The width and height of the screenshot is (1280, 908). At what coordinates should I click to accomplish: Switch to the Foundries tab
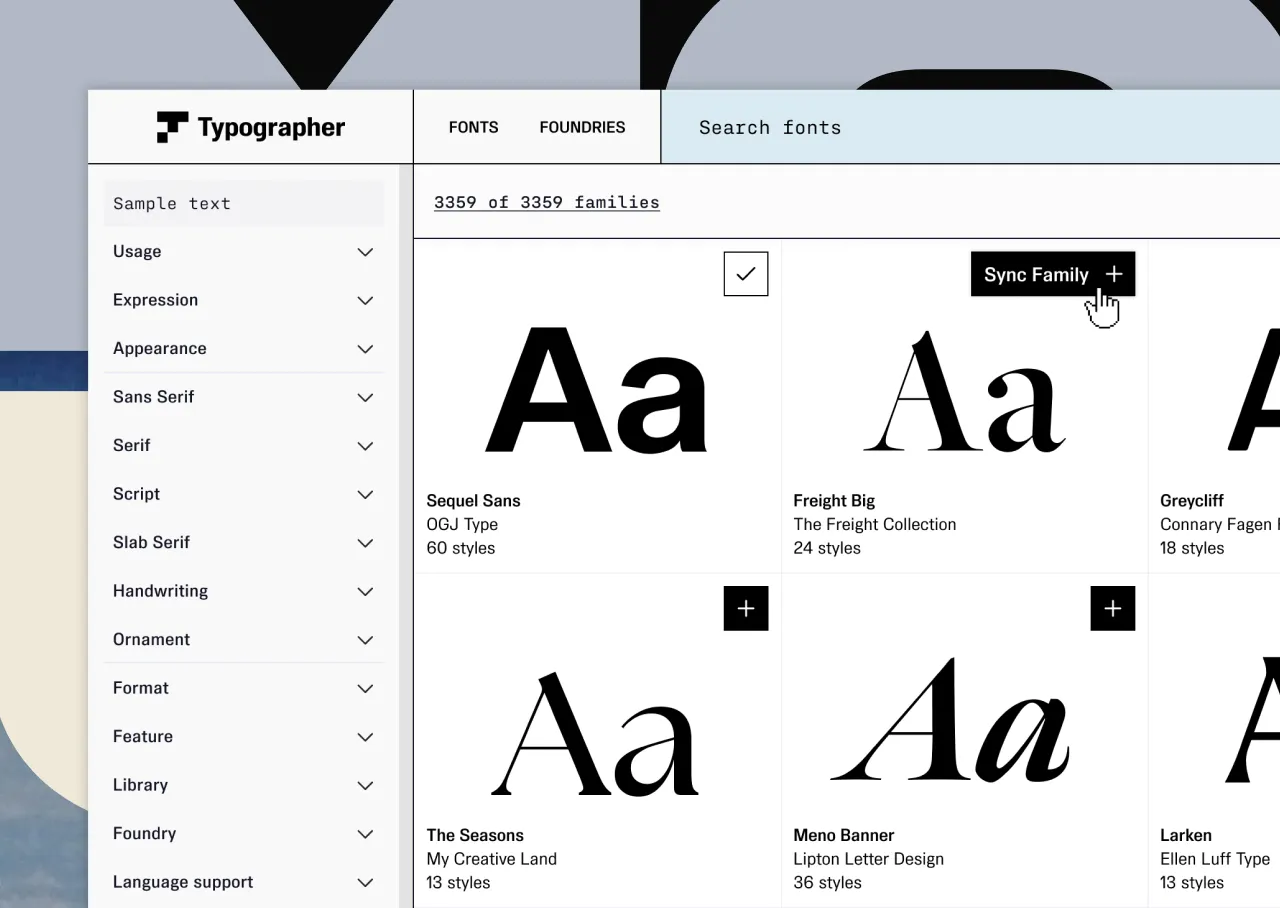click(x=582, y=127)
